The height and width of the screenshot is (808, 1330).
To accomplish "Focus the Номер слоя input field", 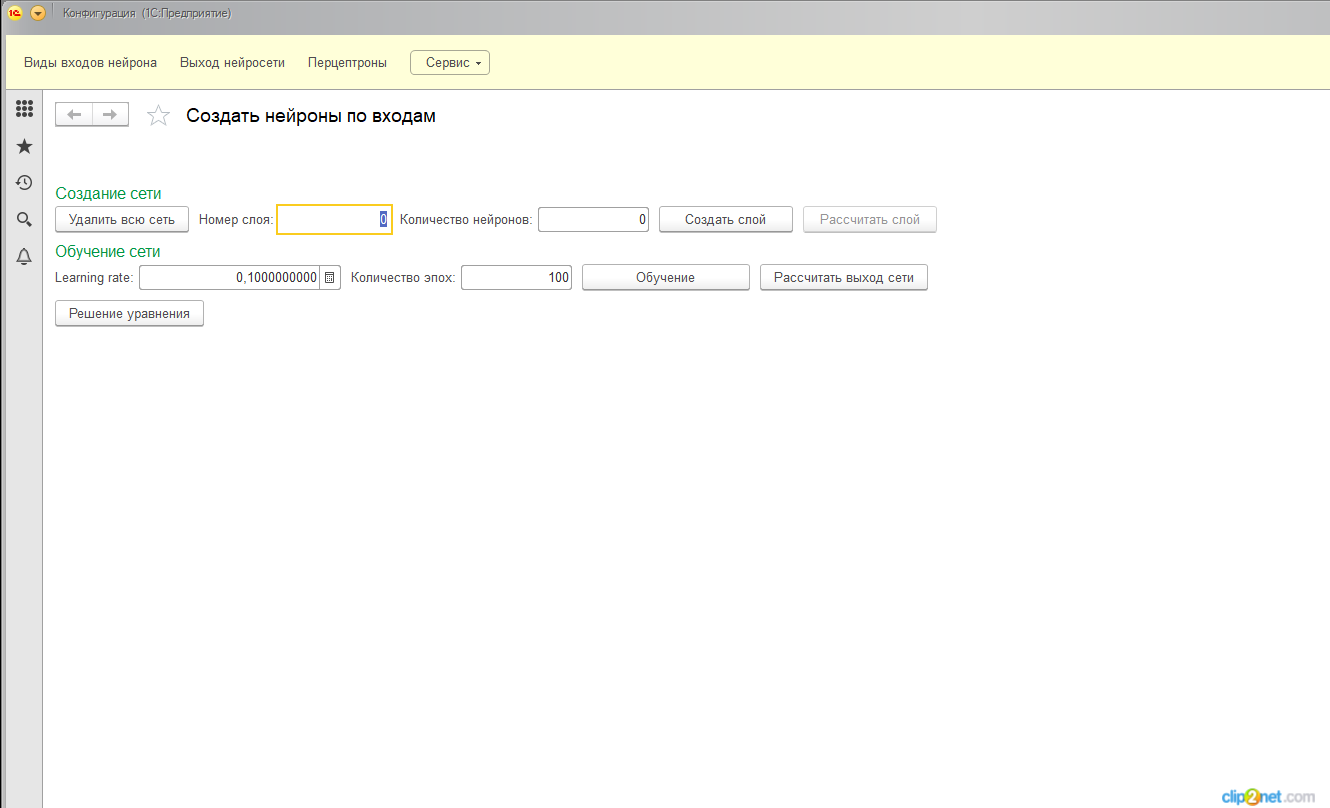I will coord(334,219).
